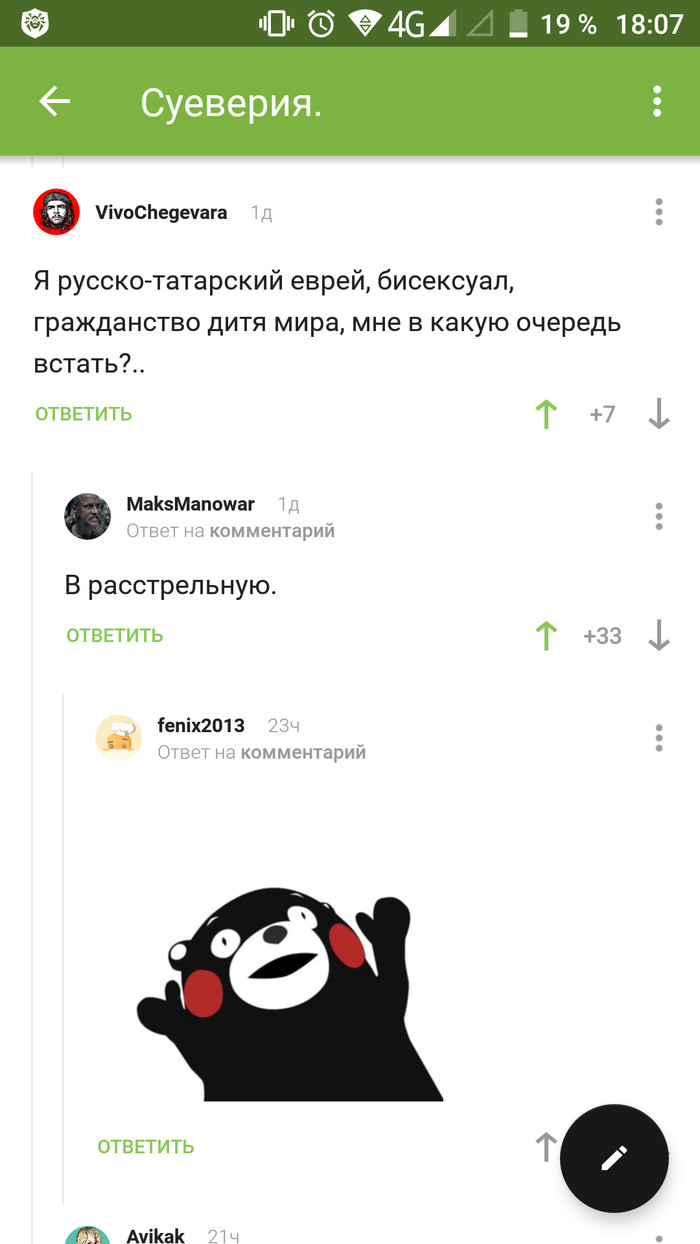Follow 'комментарий' link under MaksManowar's name

coord(272,531)
